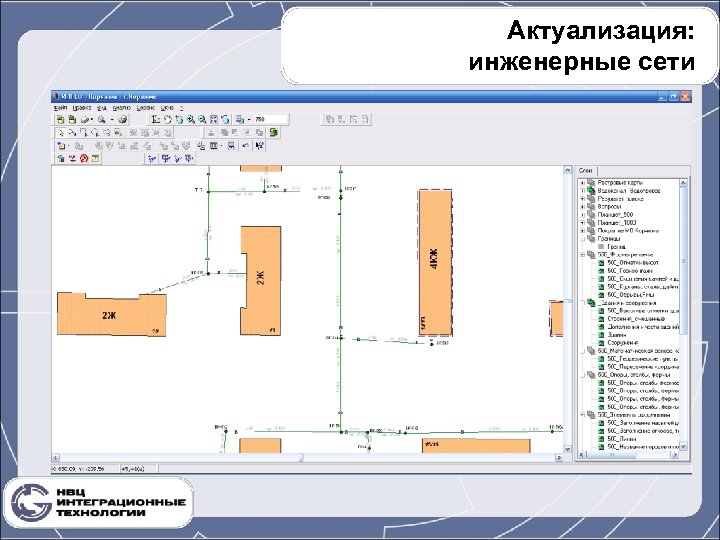The width and height of the screenshot is (720, 540).
Task: Collapse the Границы tree node
Action: point(583,239)
